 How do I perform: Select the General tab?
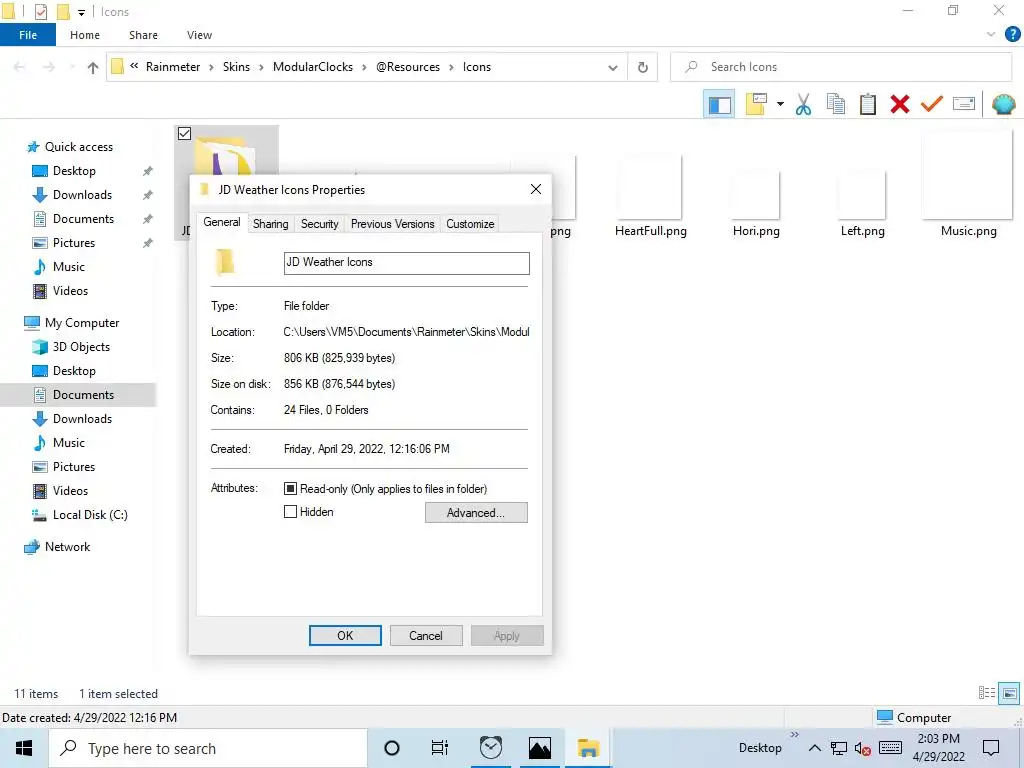click(x=222, y=222)
